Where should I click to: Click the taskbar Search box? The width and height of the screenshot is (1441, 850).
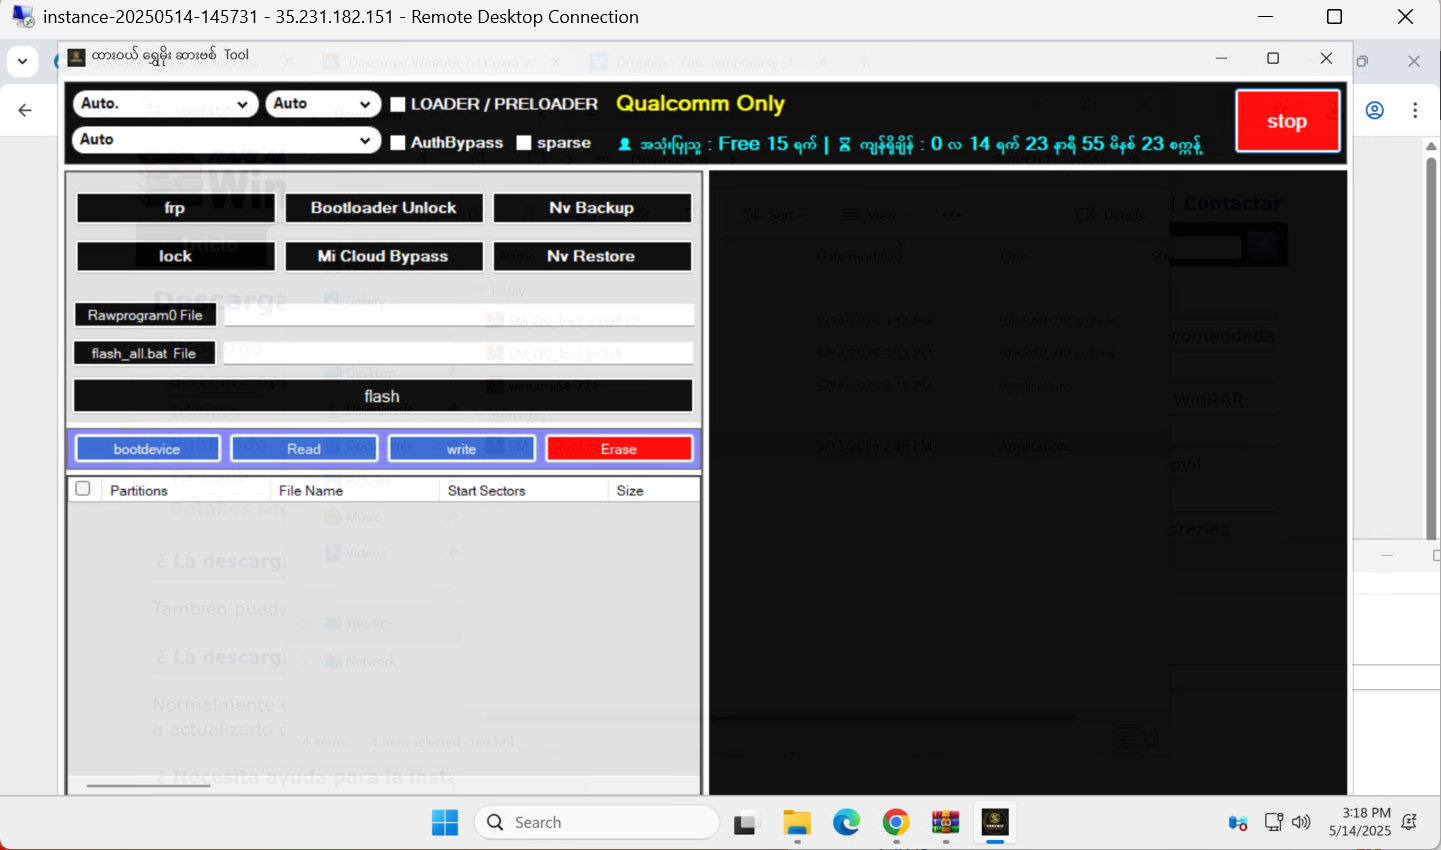coord(597,822)
